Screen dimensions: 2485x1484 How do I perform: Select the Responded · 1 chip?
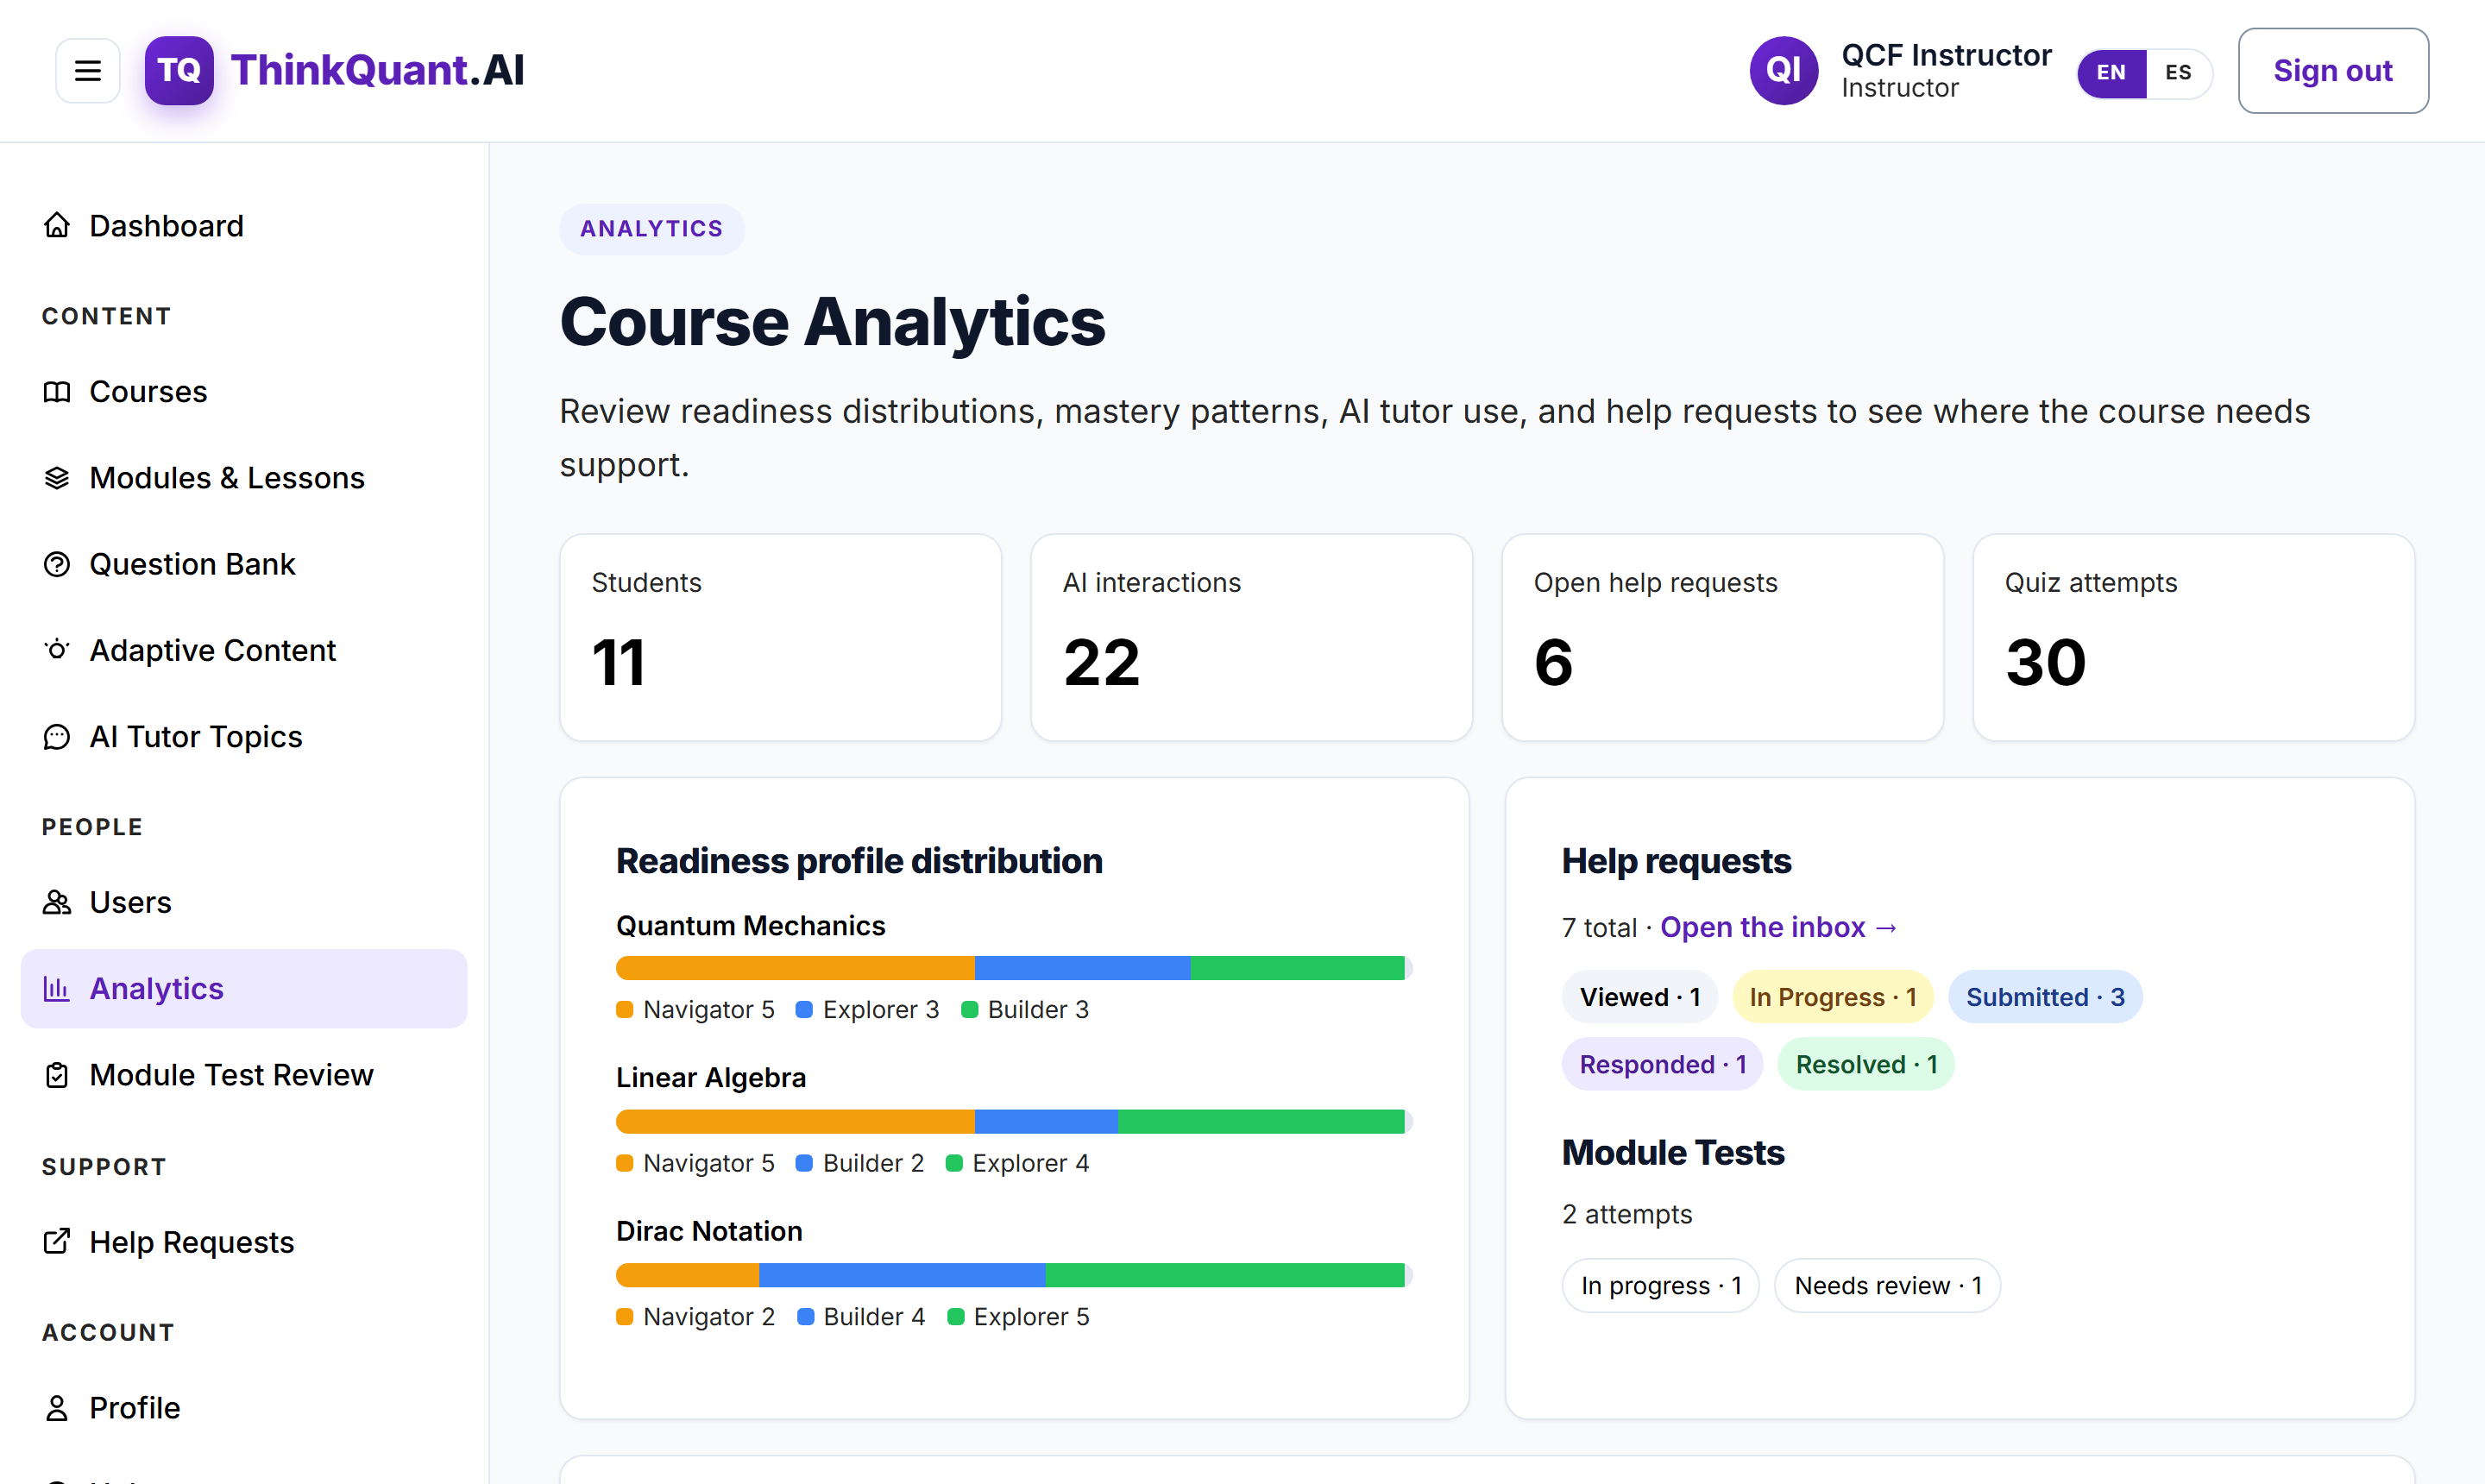tap(1663, 1065)
